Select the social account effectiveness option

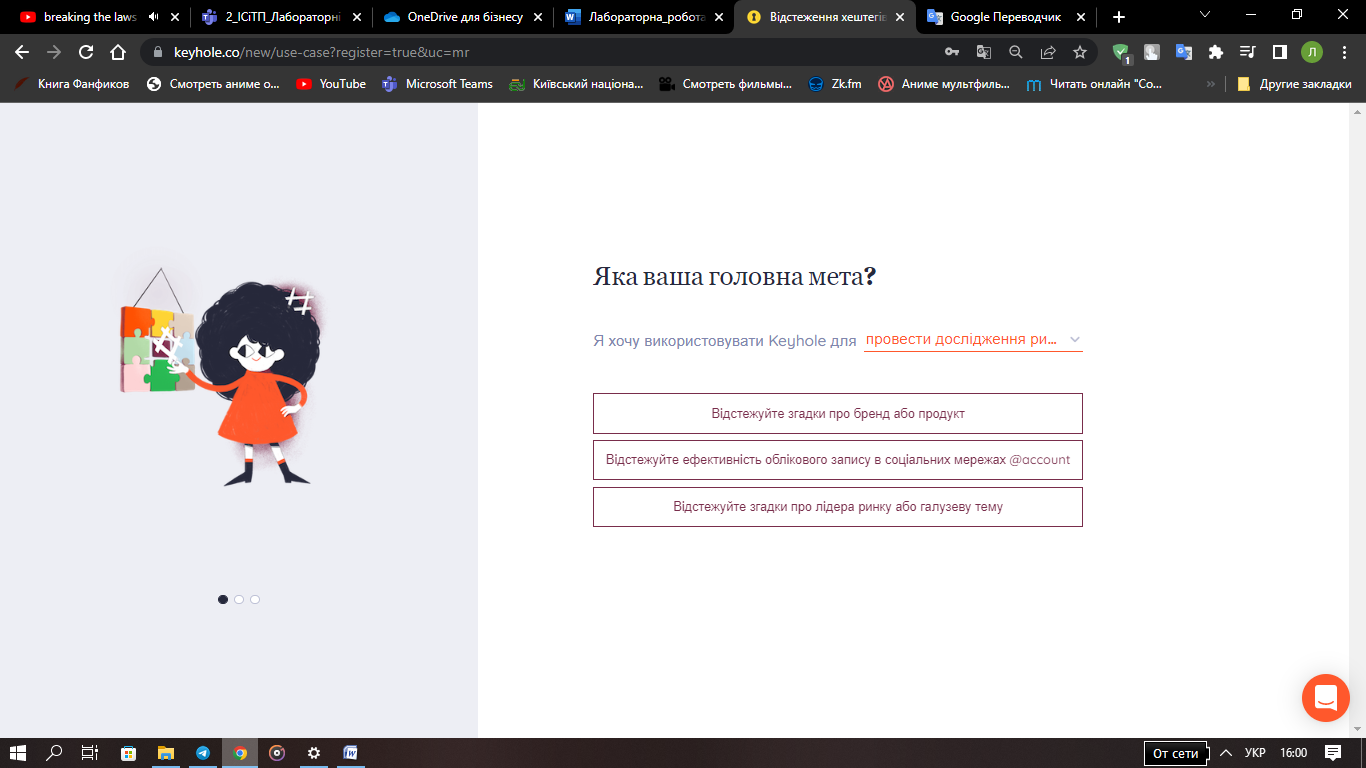(838, 460)
